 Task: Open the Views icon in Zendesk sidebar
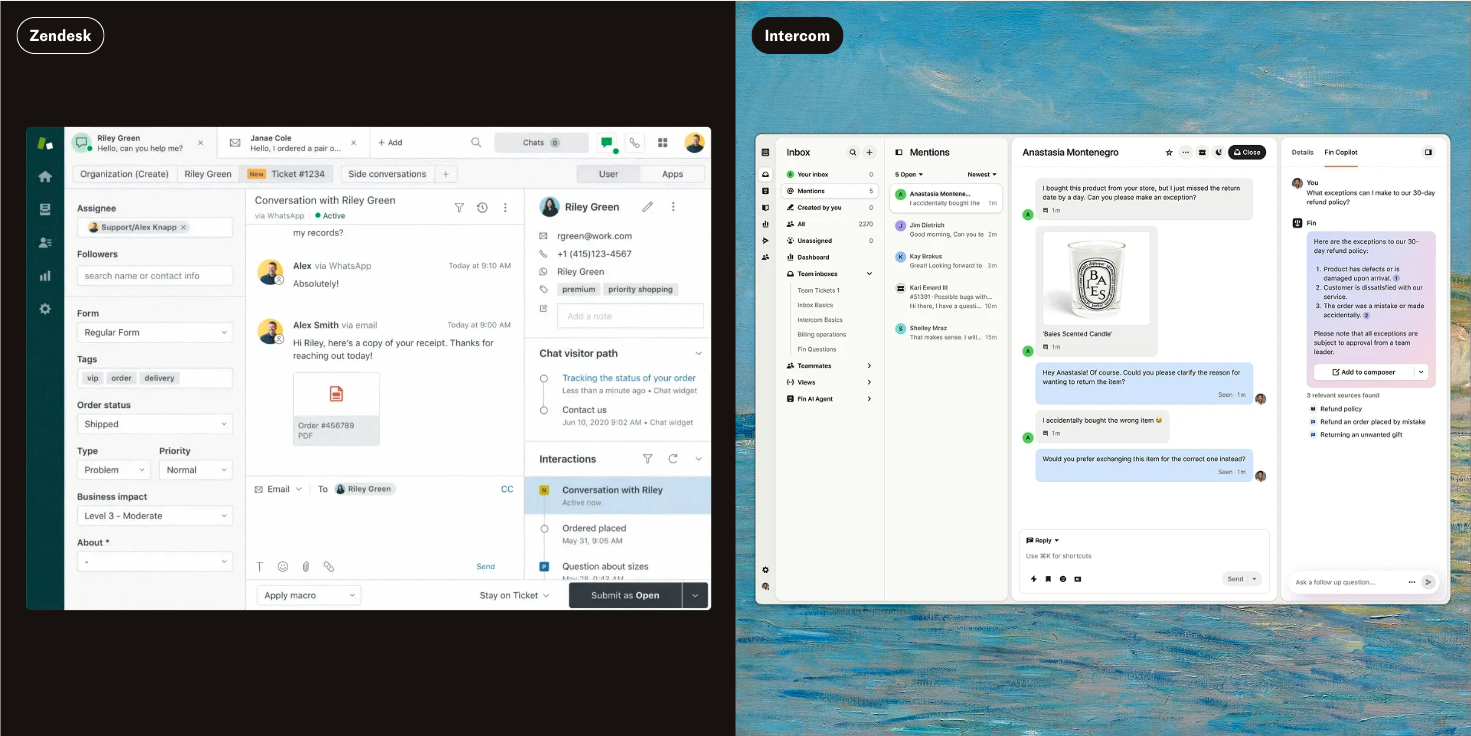(45, 209)
